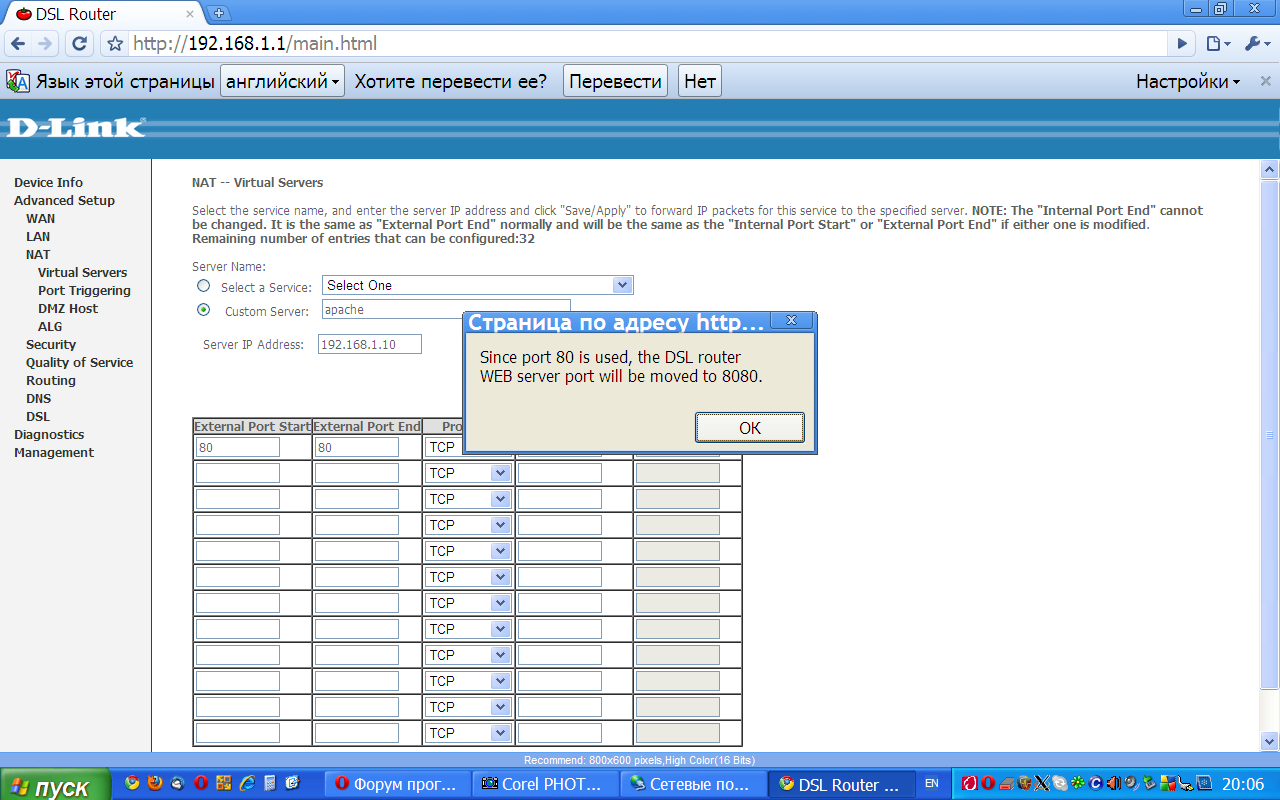Click OK in the alert dialog
The image size is (1280, 800).
[x=750, y=427]
